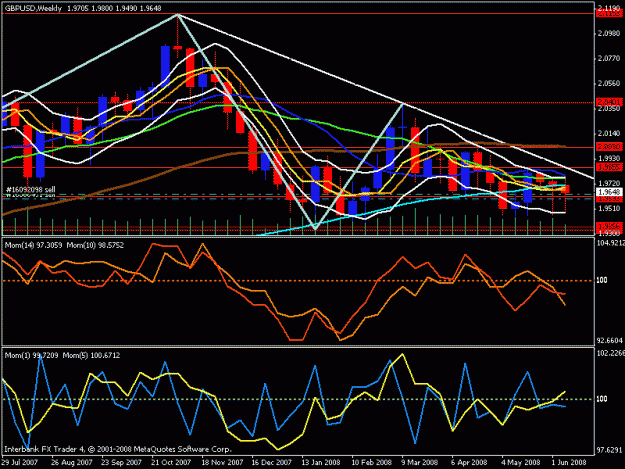Click the 97.6291 scale value in lower pane
The height and width of the screenshot is (469, 625).
(x=610, y=451)
